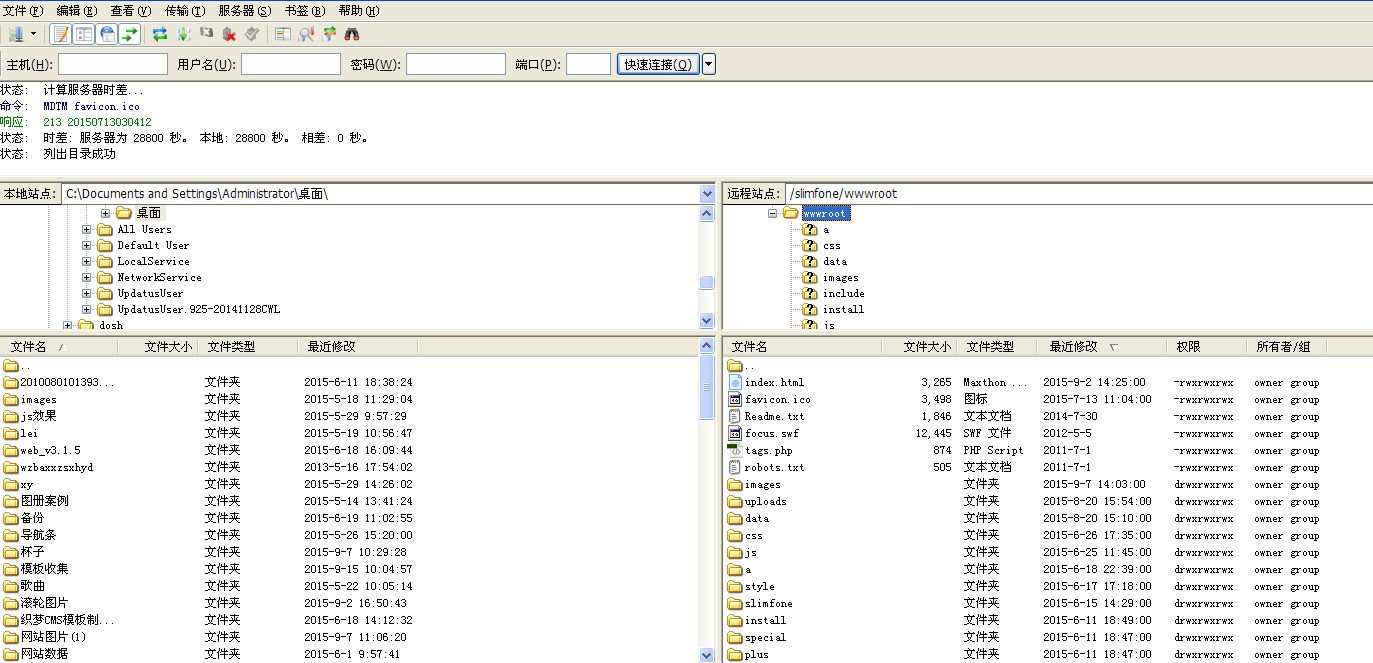Screen dimensions: 1373x663
Task: Toggle the message log display
Action: point(61,34)
